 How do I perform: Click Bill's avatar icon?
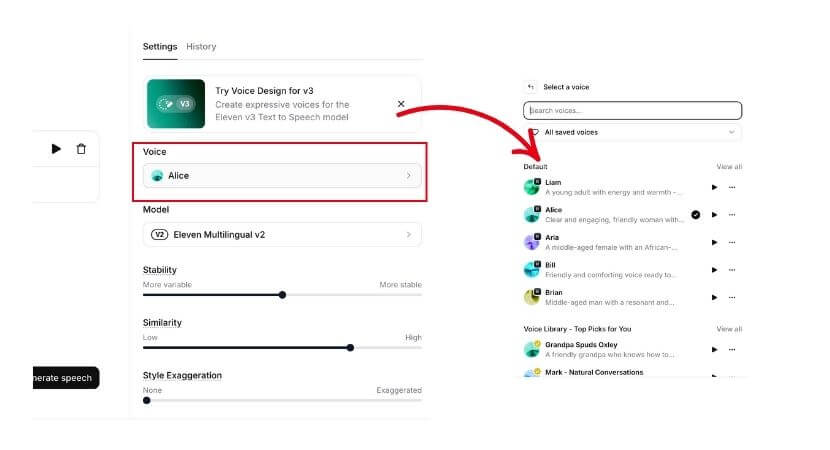coord(532,269)
